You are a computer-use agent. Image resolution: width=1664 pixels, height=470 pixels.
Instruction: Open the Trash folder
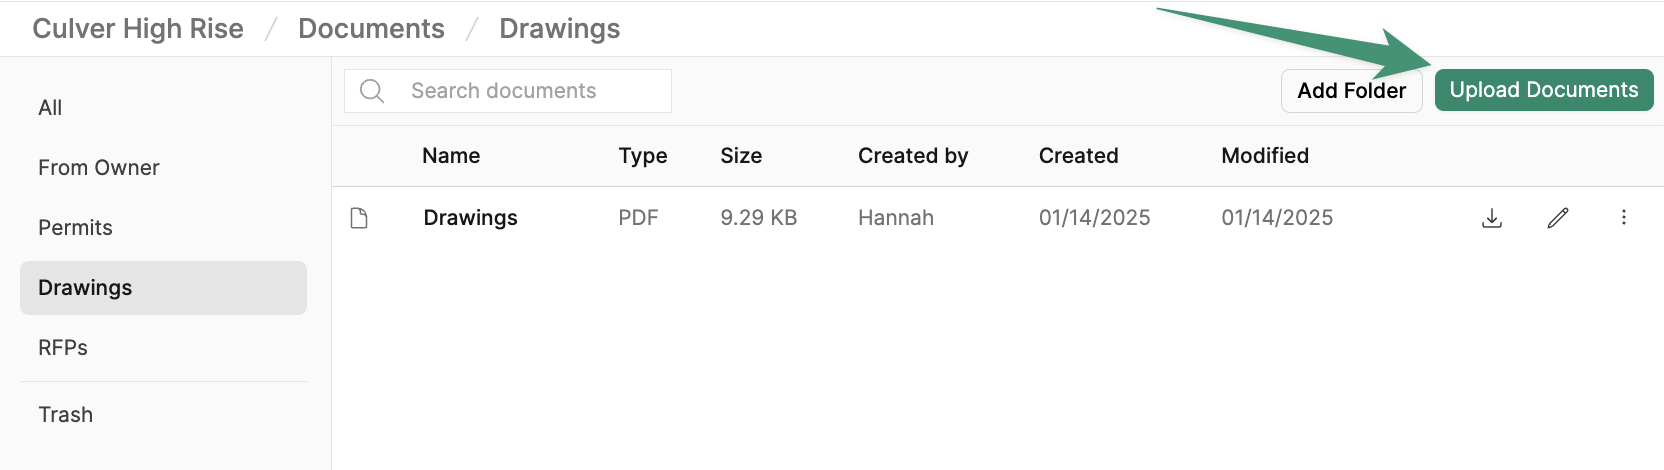pos(65,415)
